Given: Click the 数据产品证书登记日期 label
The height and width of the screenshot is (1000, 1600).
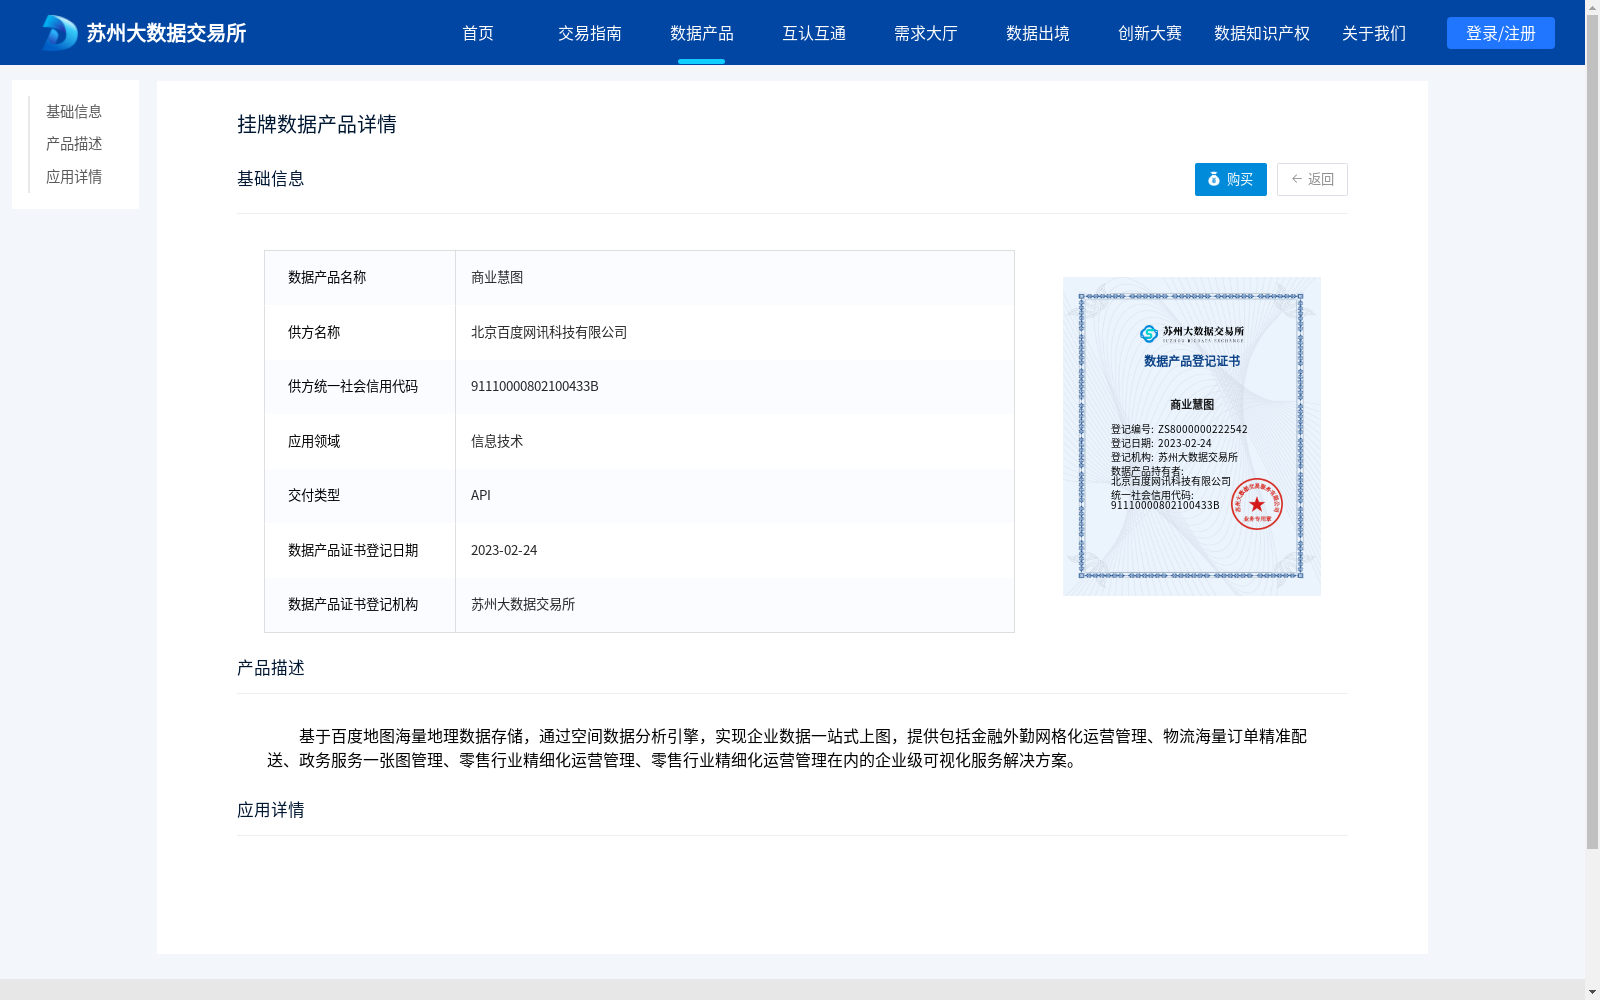Looking at the screenshot, I should pyautogui.click(x=353, y=550).
